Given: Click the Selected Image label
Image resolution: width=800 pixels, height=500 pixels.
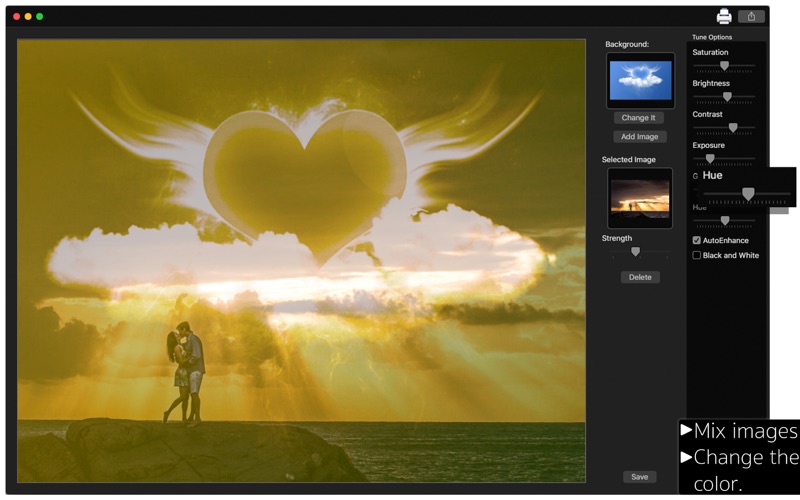Looking at the screenshot, I should [x=629, y=160].
